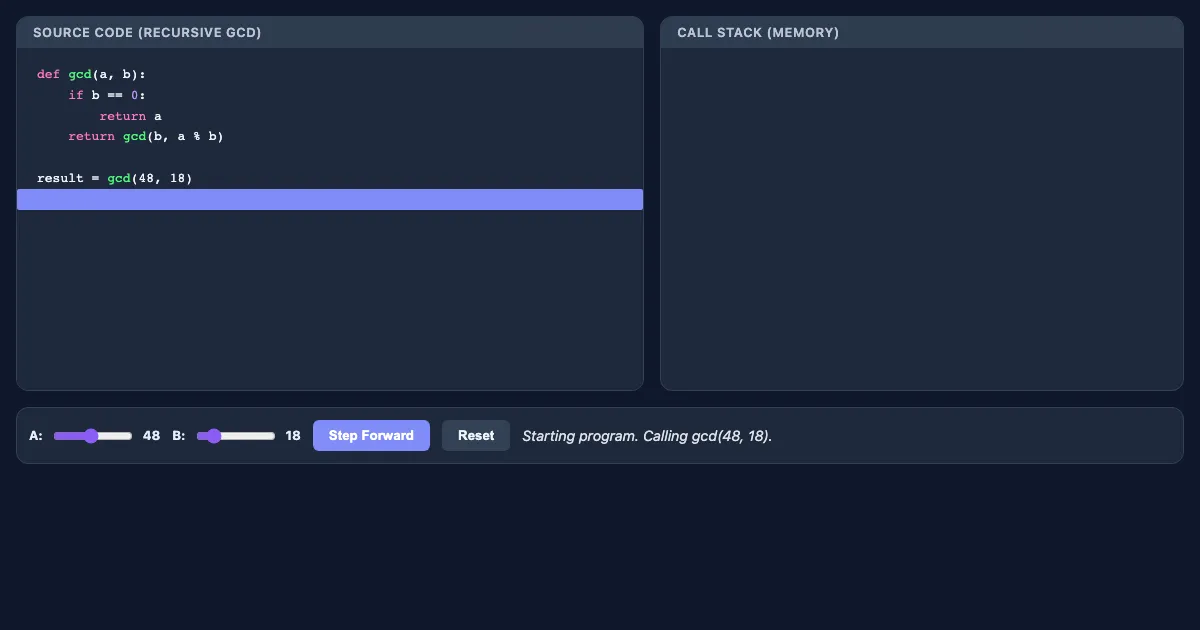1200x630 pixels.
Task: Click the 'B:' slider label
Action: 179,436
